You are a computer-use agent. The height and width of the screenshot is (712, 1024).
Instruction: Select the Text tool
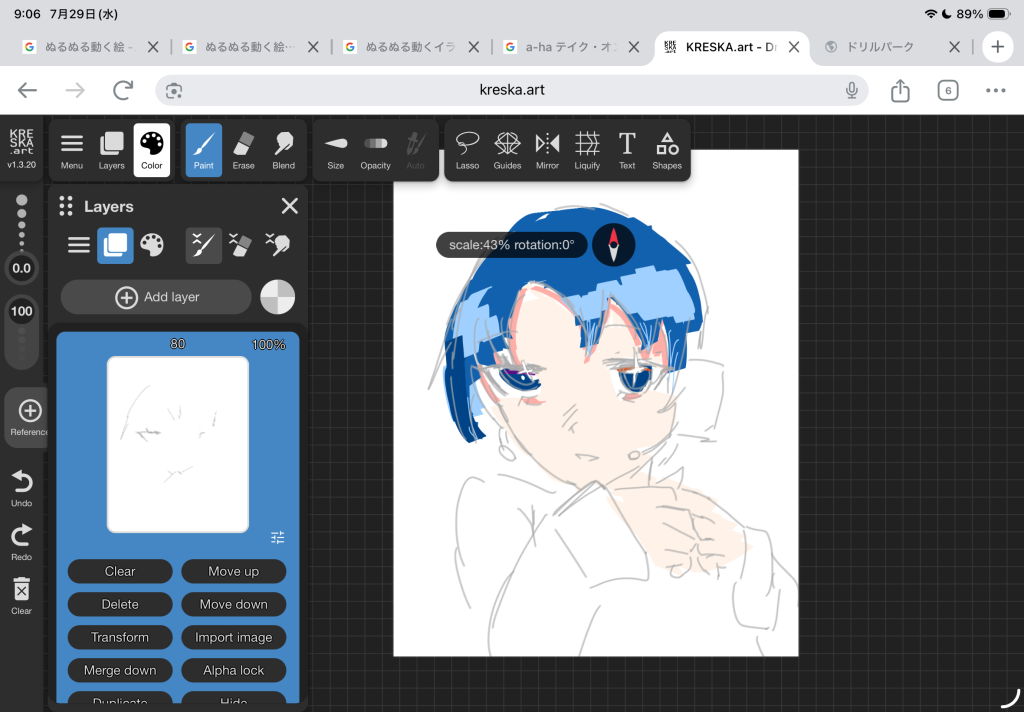627,150
